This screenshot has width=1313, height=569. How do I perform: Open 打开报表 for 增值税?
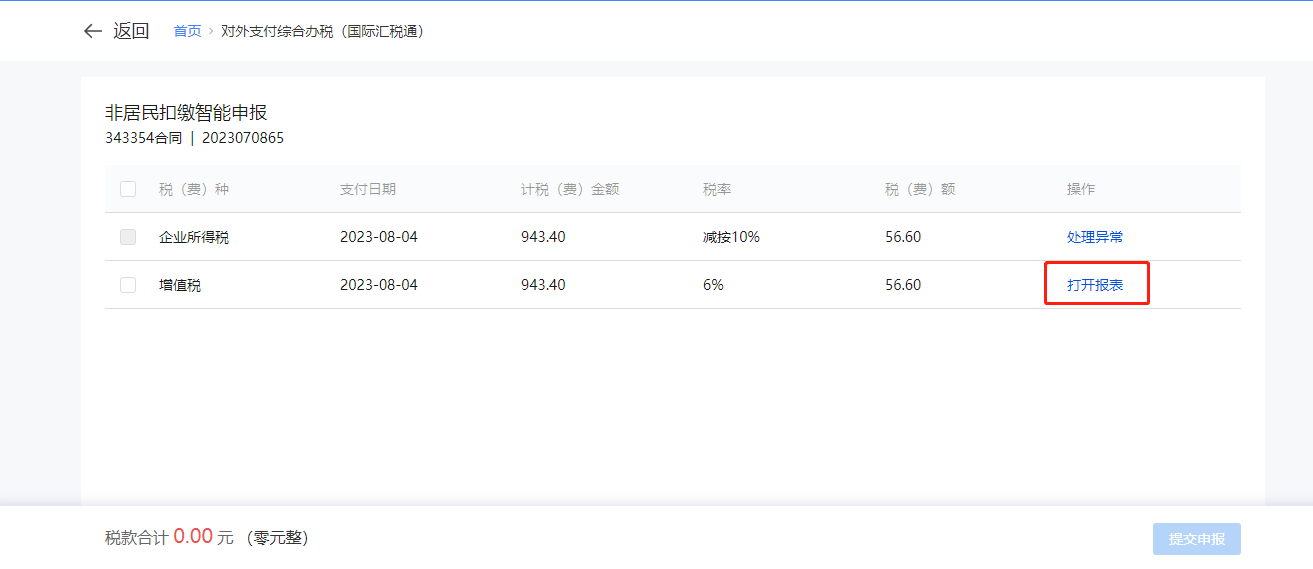click(1094, 285)
